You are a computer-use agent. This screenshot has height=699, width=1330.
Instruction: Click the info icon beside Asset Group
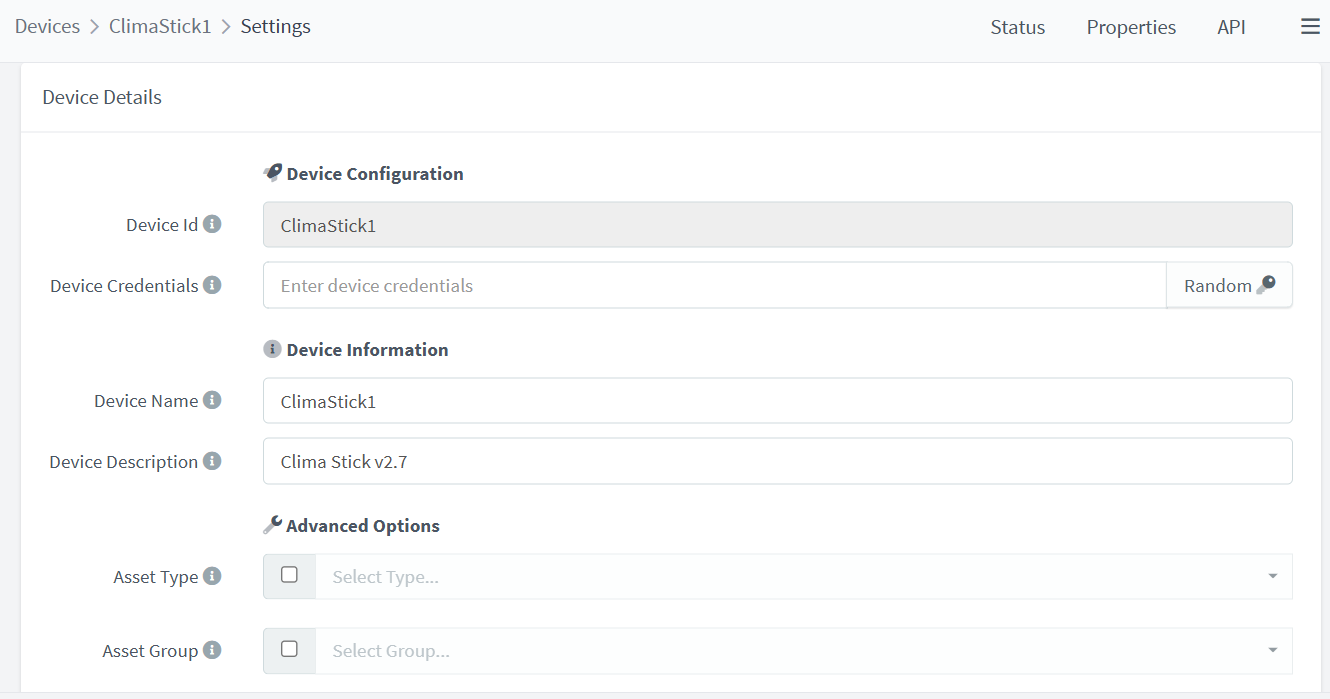pyautogui.click(x=212, y=650)
